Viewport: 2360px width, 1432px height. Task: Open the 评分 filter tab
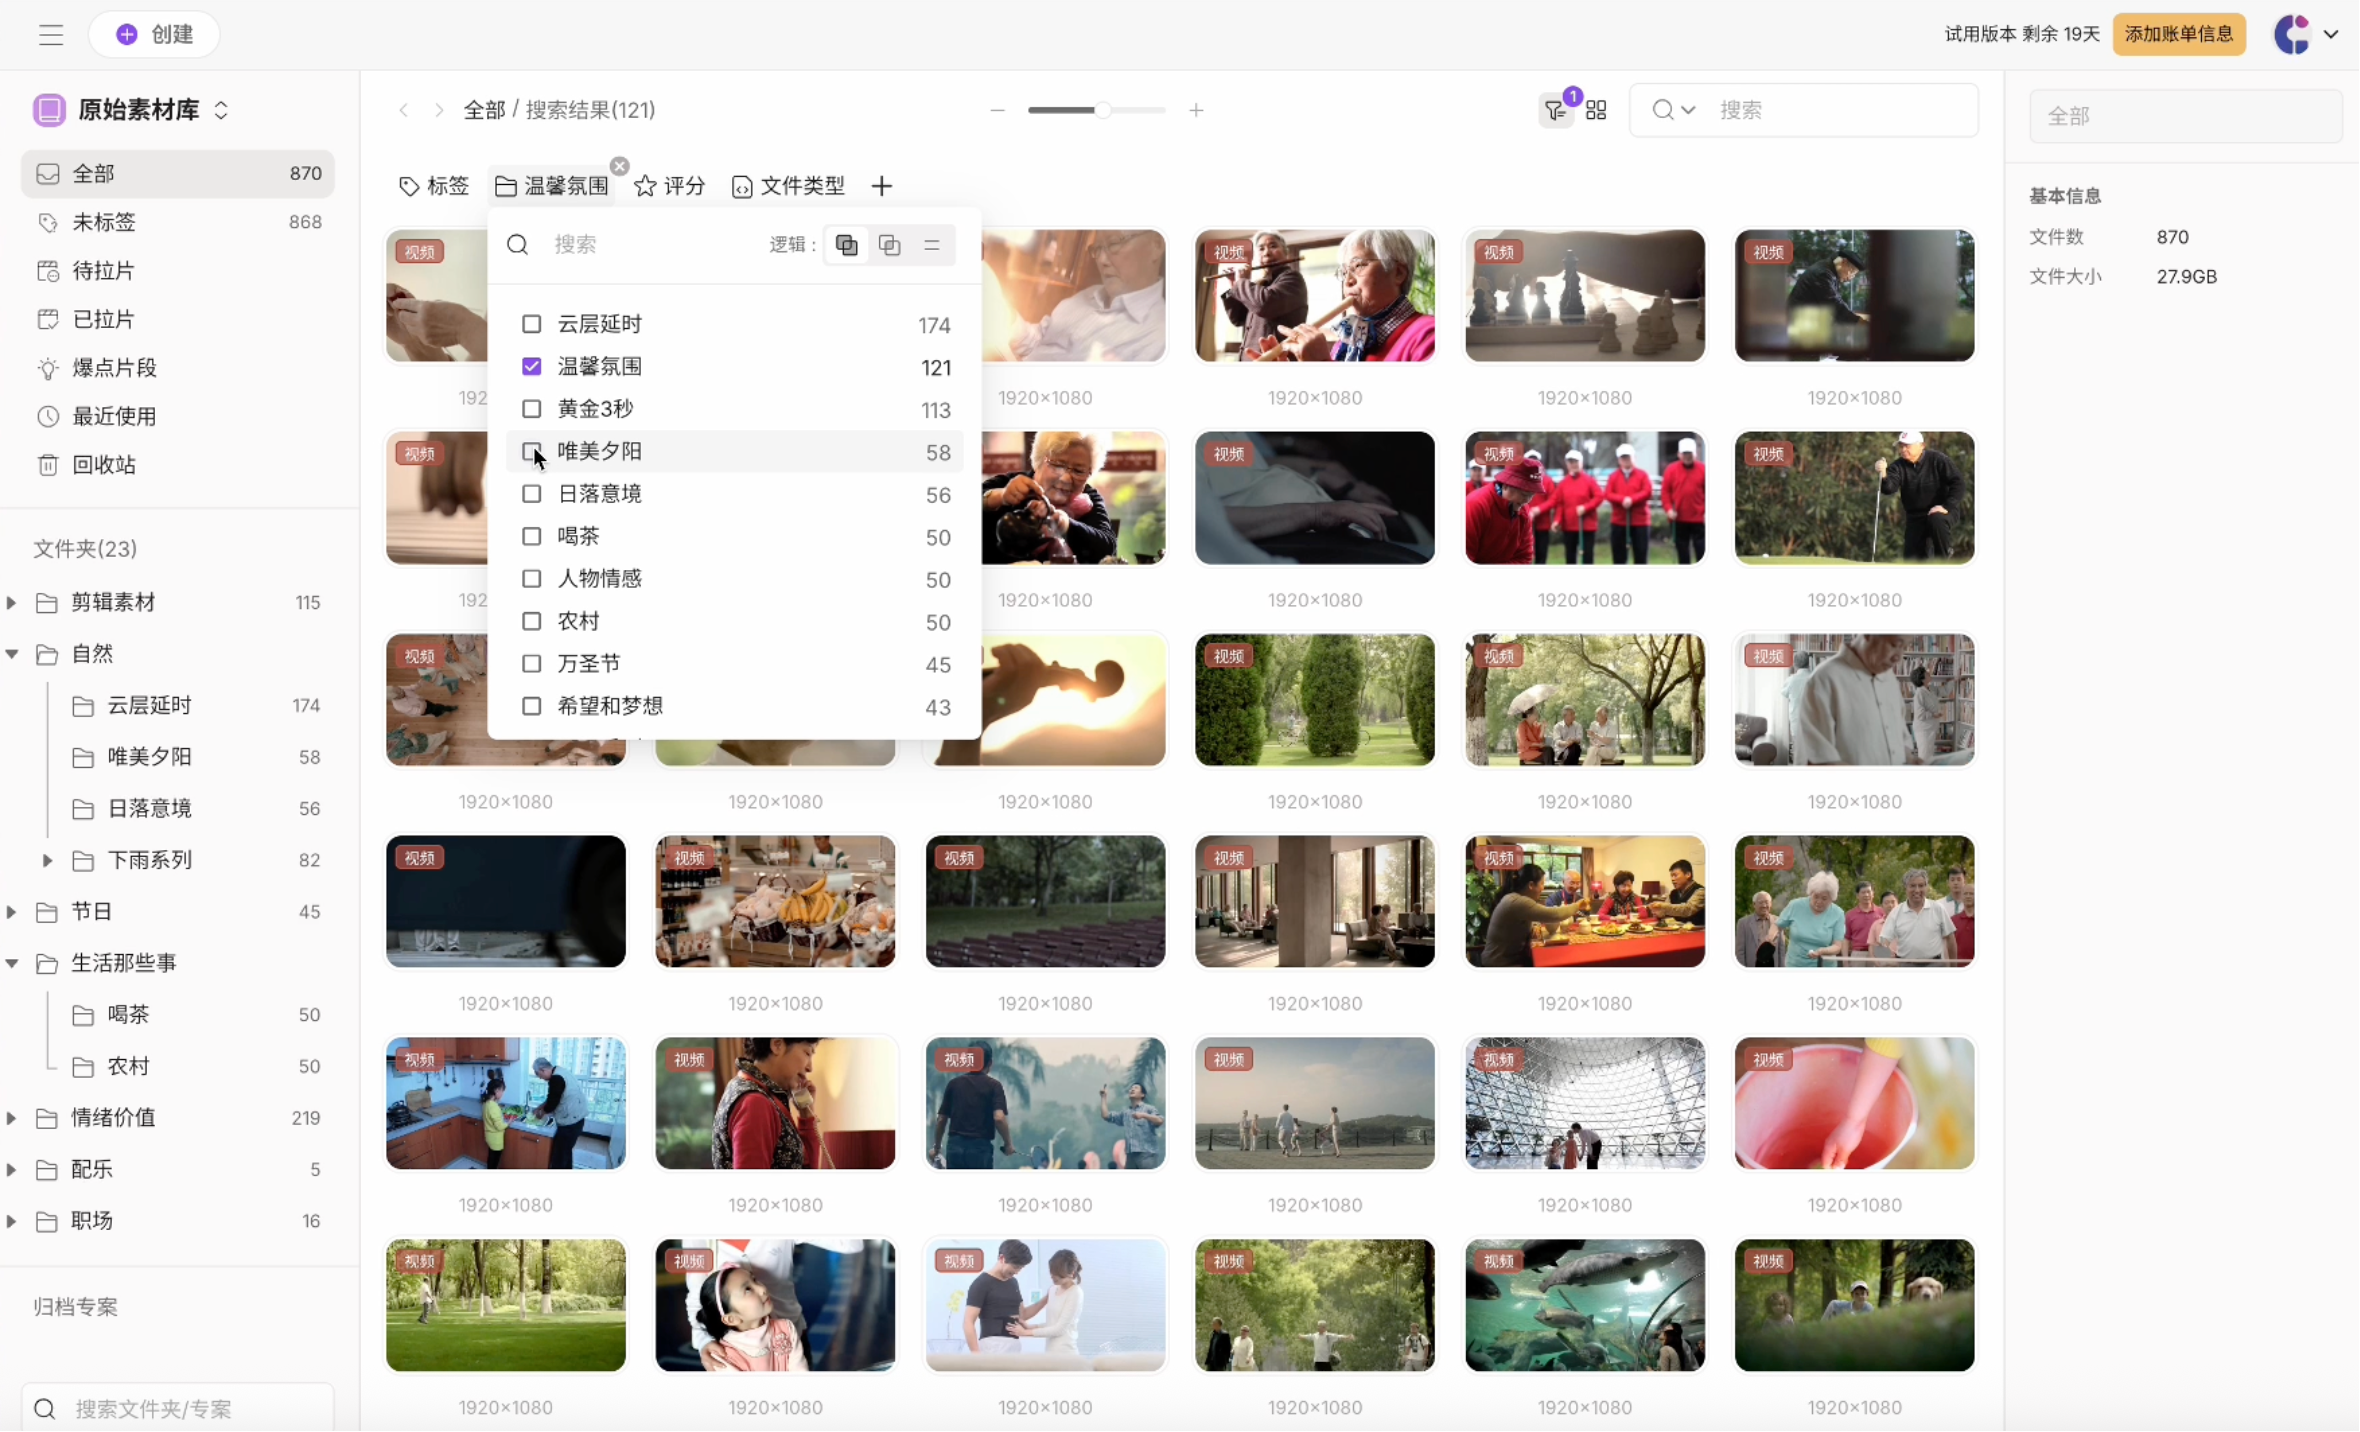pos(670,186)
